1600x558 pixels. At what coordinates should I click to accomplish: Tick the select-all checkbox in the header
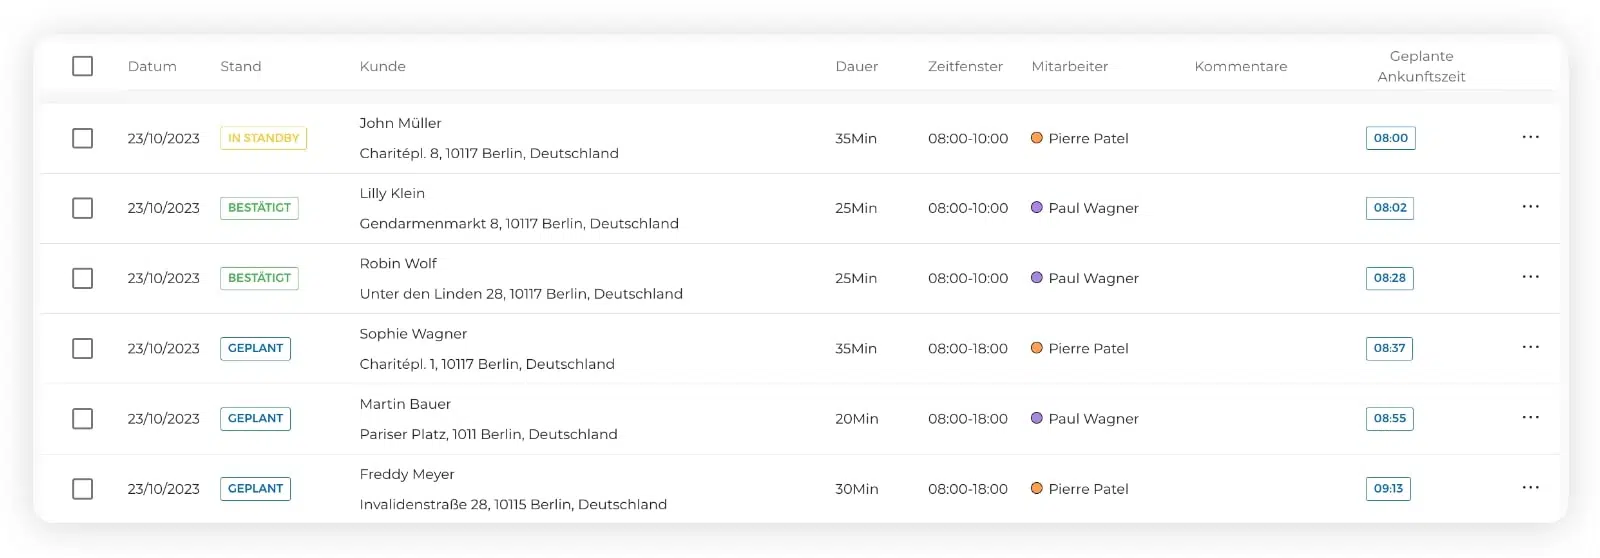pos(83,66)
